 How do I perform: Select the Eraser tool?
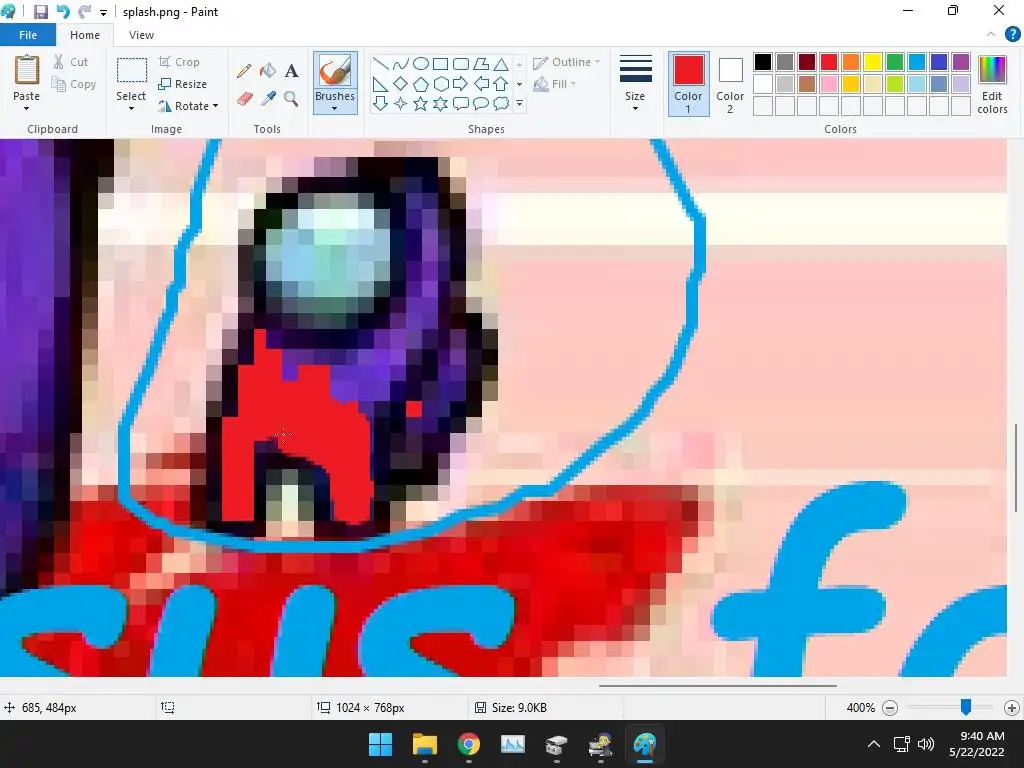[244, 99]
